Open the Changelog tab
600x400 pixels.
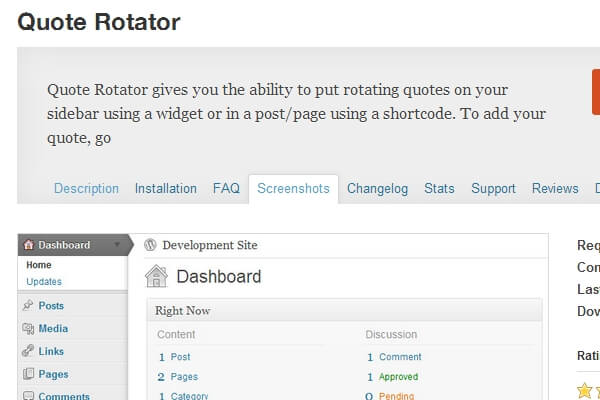click(376, 188)
